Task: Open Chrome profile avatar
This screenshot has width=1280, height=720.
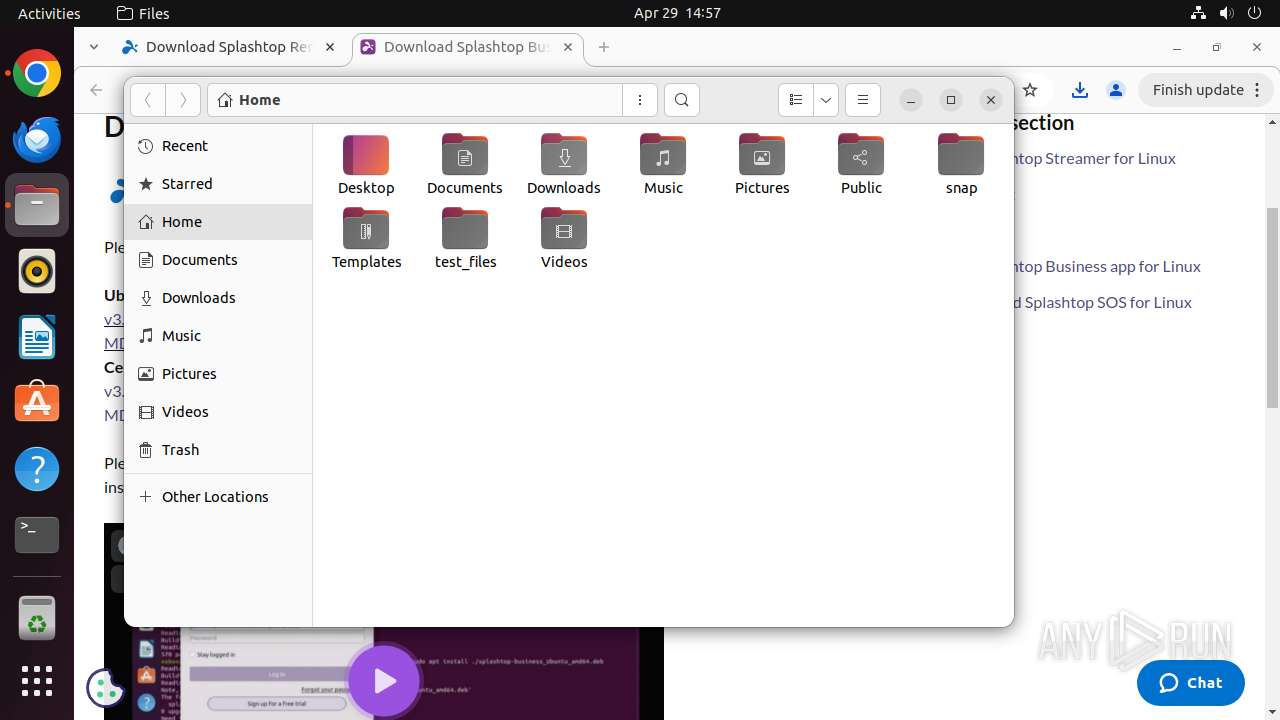Action: click(x=1116, y=90)
